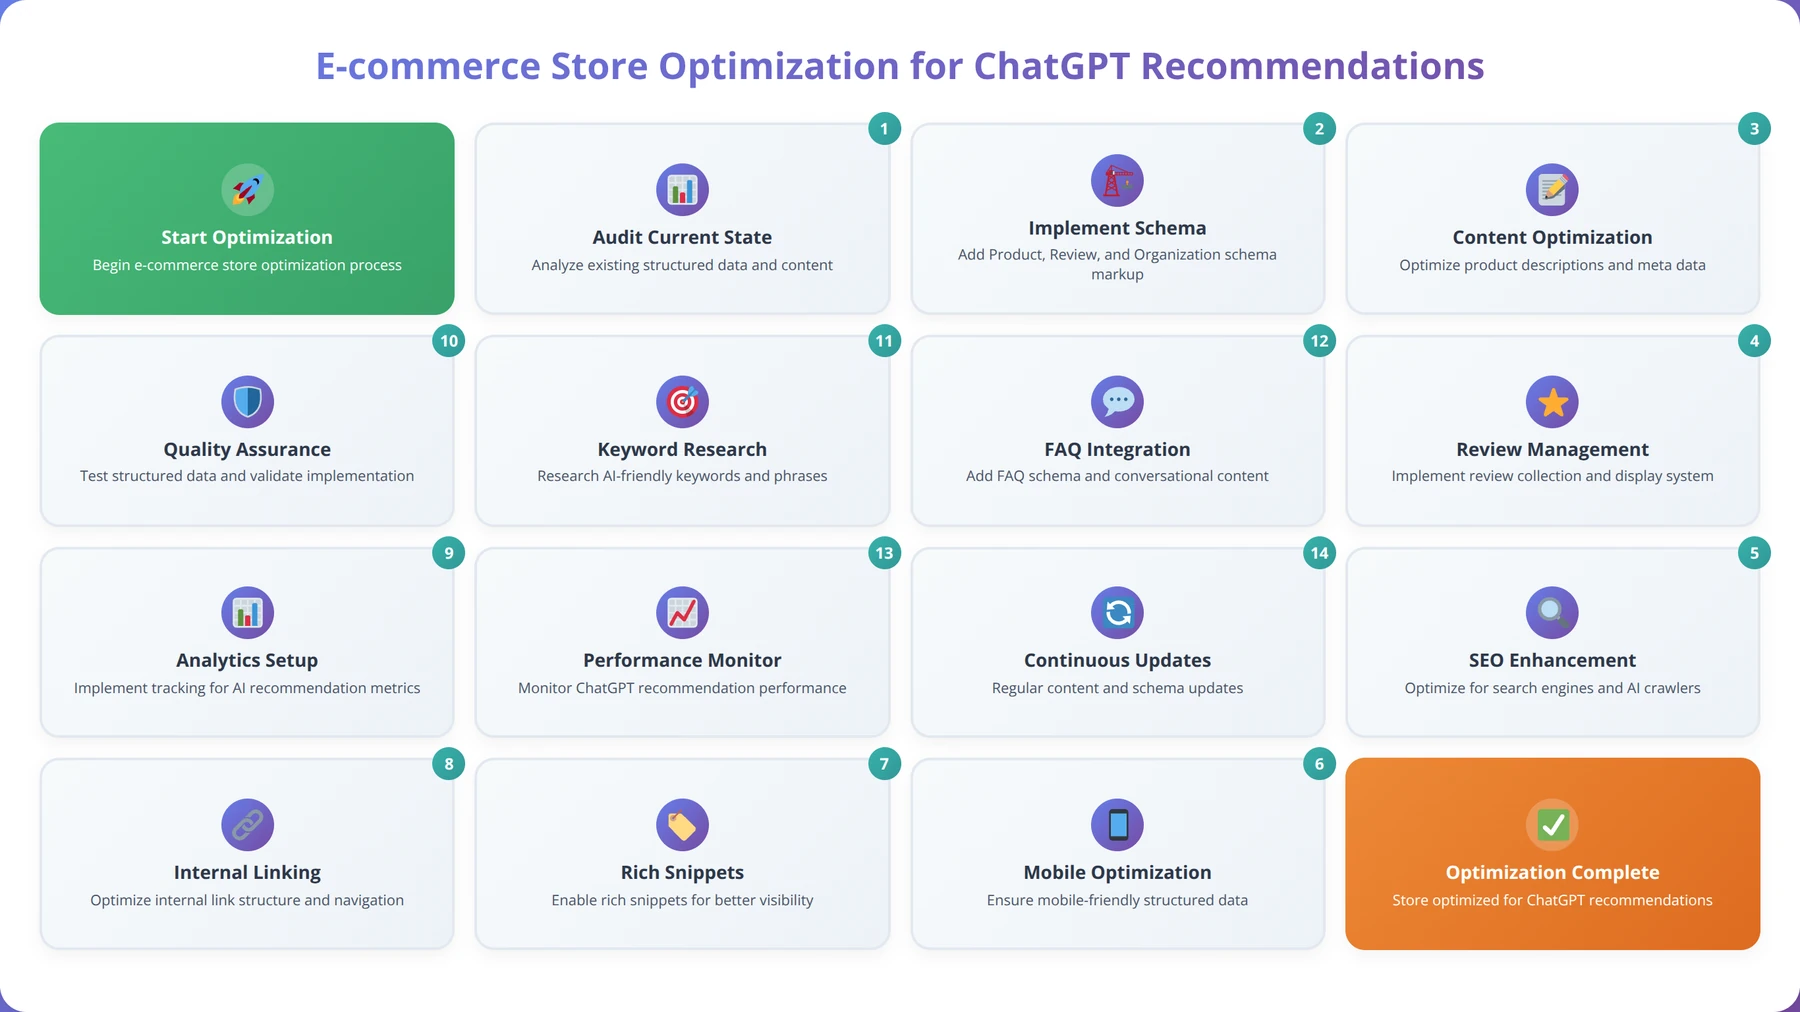Click the magnifier icon for SEO Enhancement
The width and height of the screenshot is (1800, 1012).
[x=1552, y=612]
